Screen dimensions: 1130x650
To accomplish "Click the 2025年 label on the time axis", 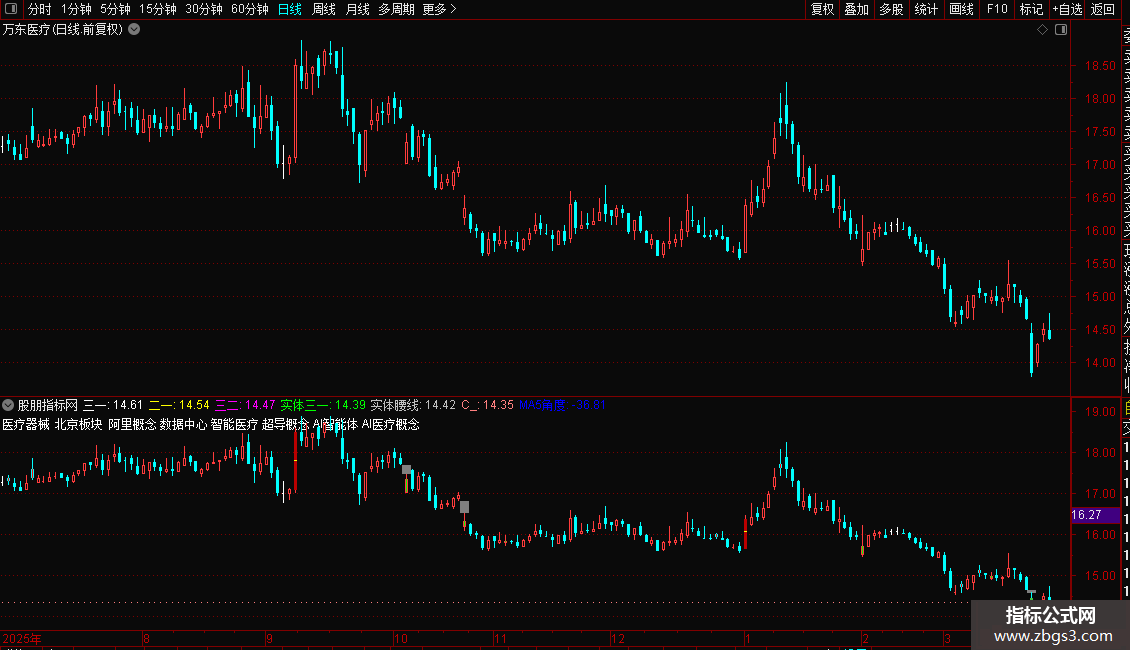I will pos(22,638).
